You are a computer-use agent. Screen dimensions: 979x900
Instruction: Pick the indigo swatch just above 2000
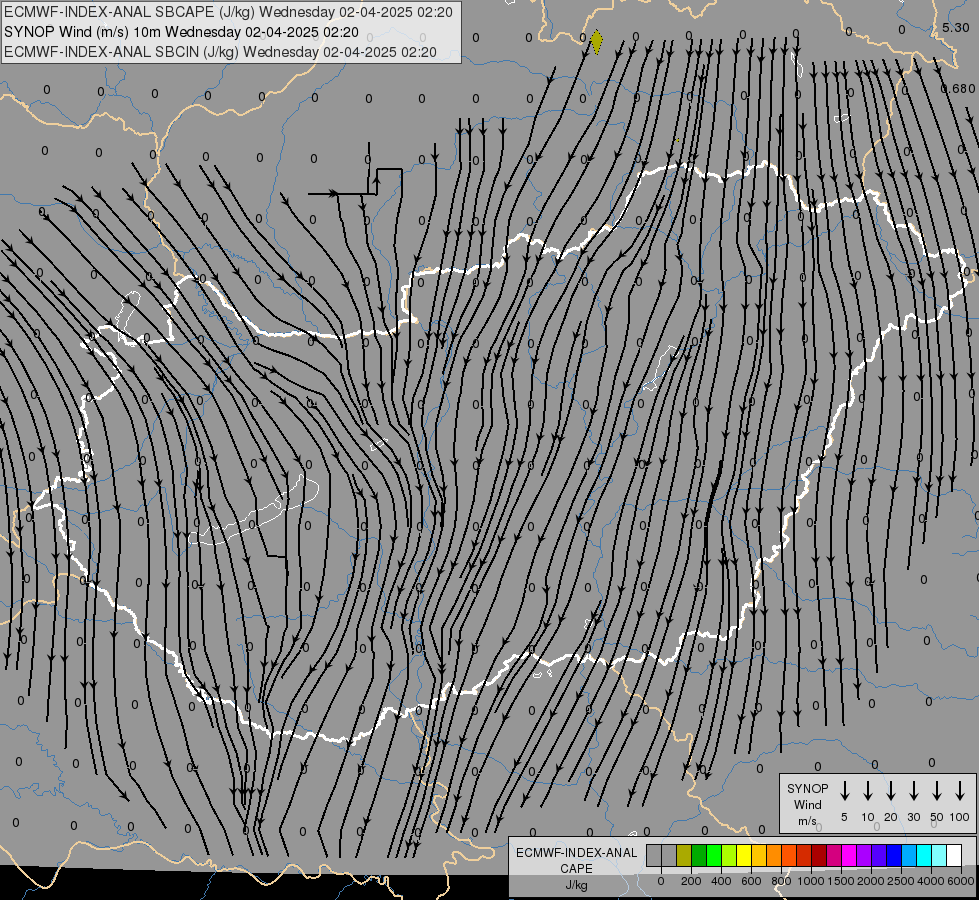pos(879,855)
